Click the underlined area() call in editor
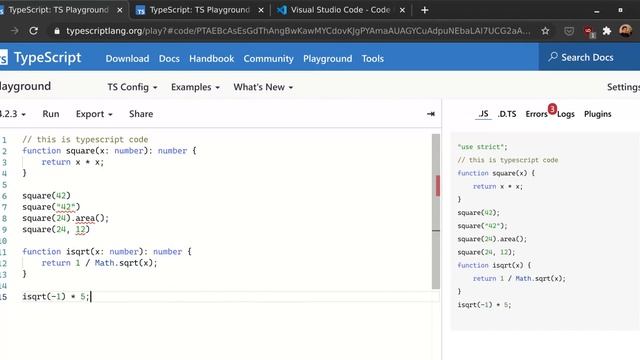640x360 pixels. pos(85,218)
